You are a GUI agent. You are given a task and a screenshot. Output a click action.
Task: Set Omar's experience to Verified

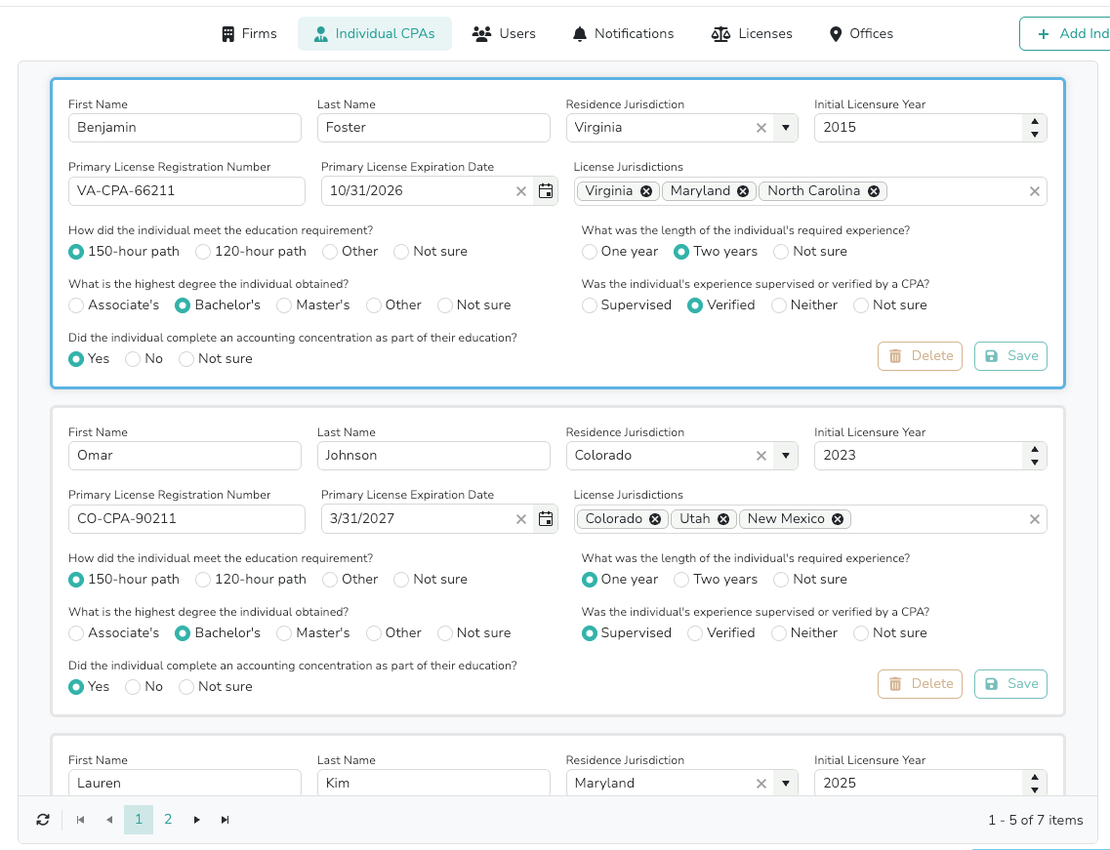pos(695,633)
